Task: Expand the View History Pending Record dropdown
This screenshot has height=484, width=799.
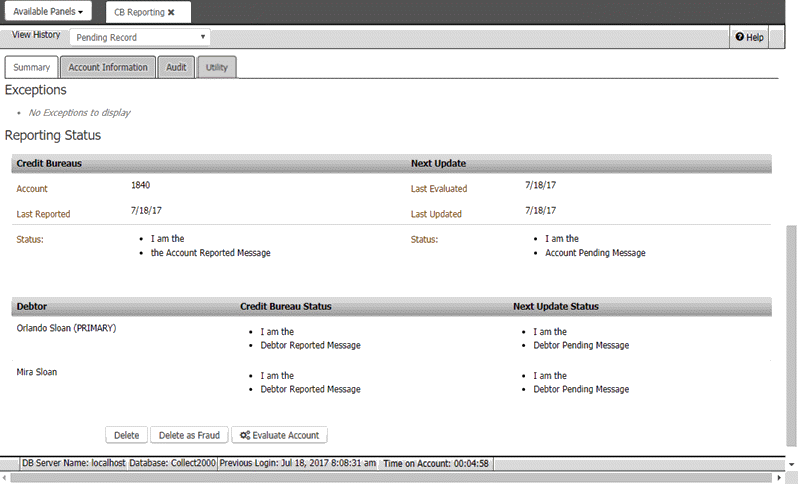Action: click(139, 37)
